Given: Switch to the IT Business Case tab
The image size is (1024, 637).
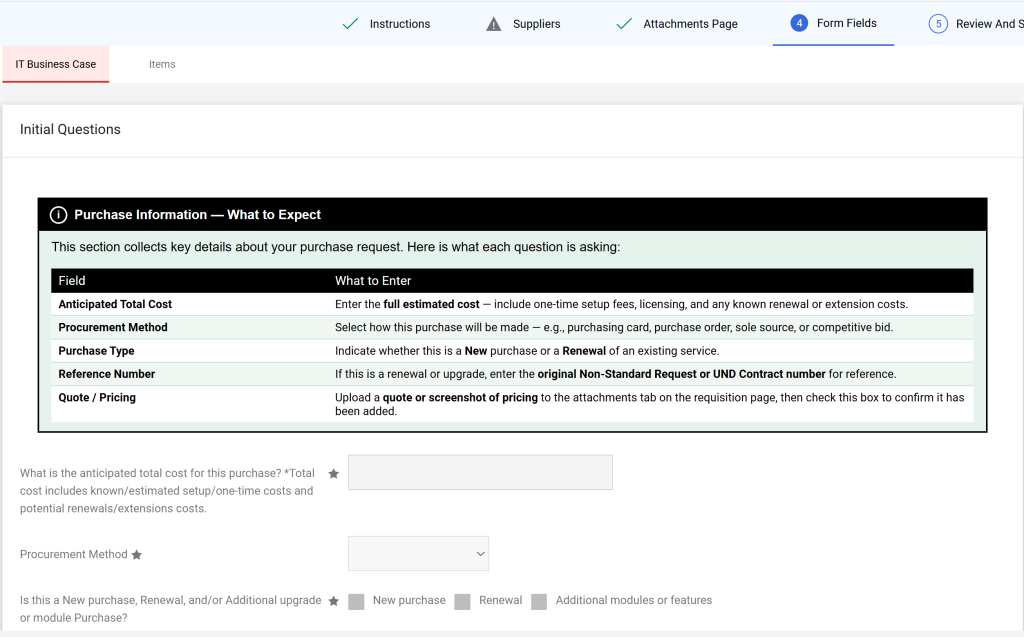Looking at the screenshot, I should point(56,64).
